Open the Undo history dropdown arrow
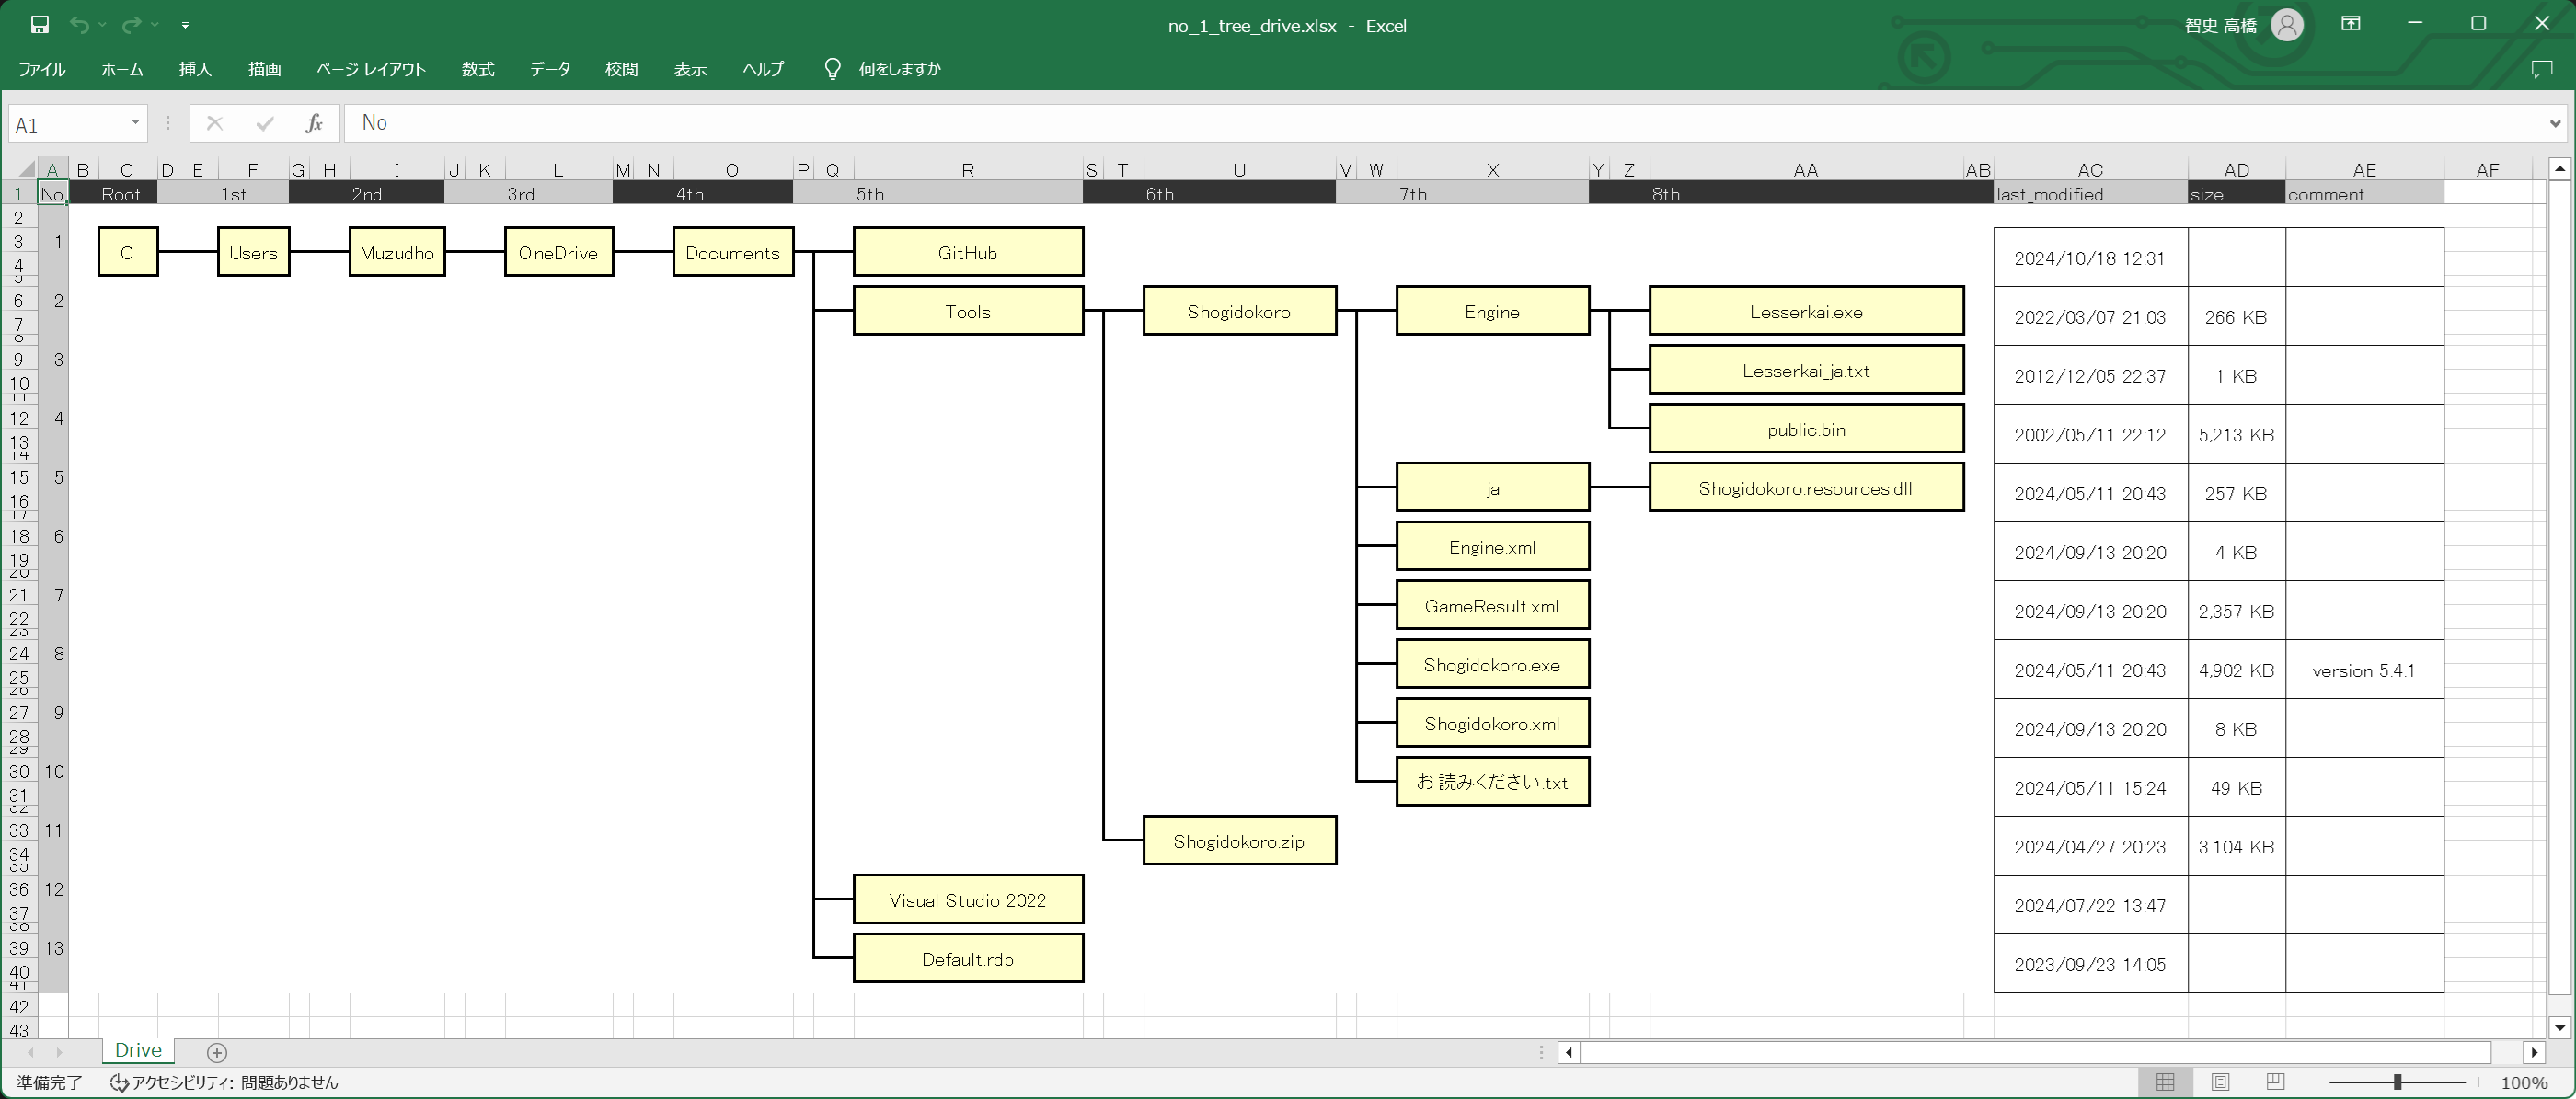Viewport: 2576px width, 1099px height. click(x=102, y=25)
